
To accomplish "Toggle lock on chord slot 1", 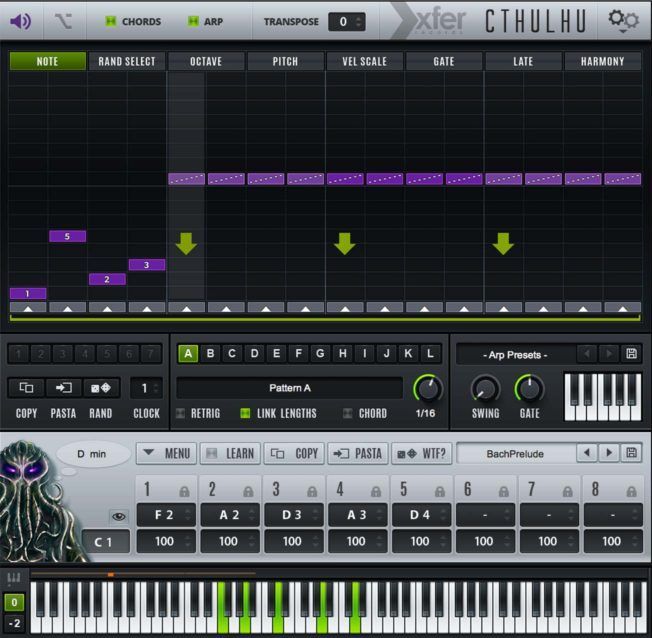I will tap(184, 491).
